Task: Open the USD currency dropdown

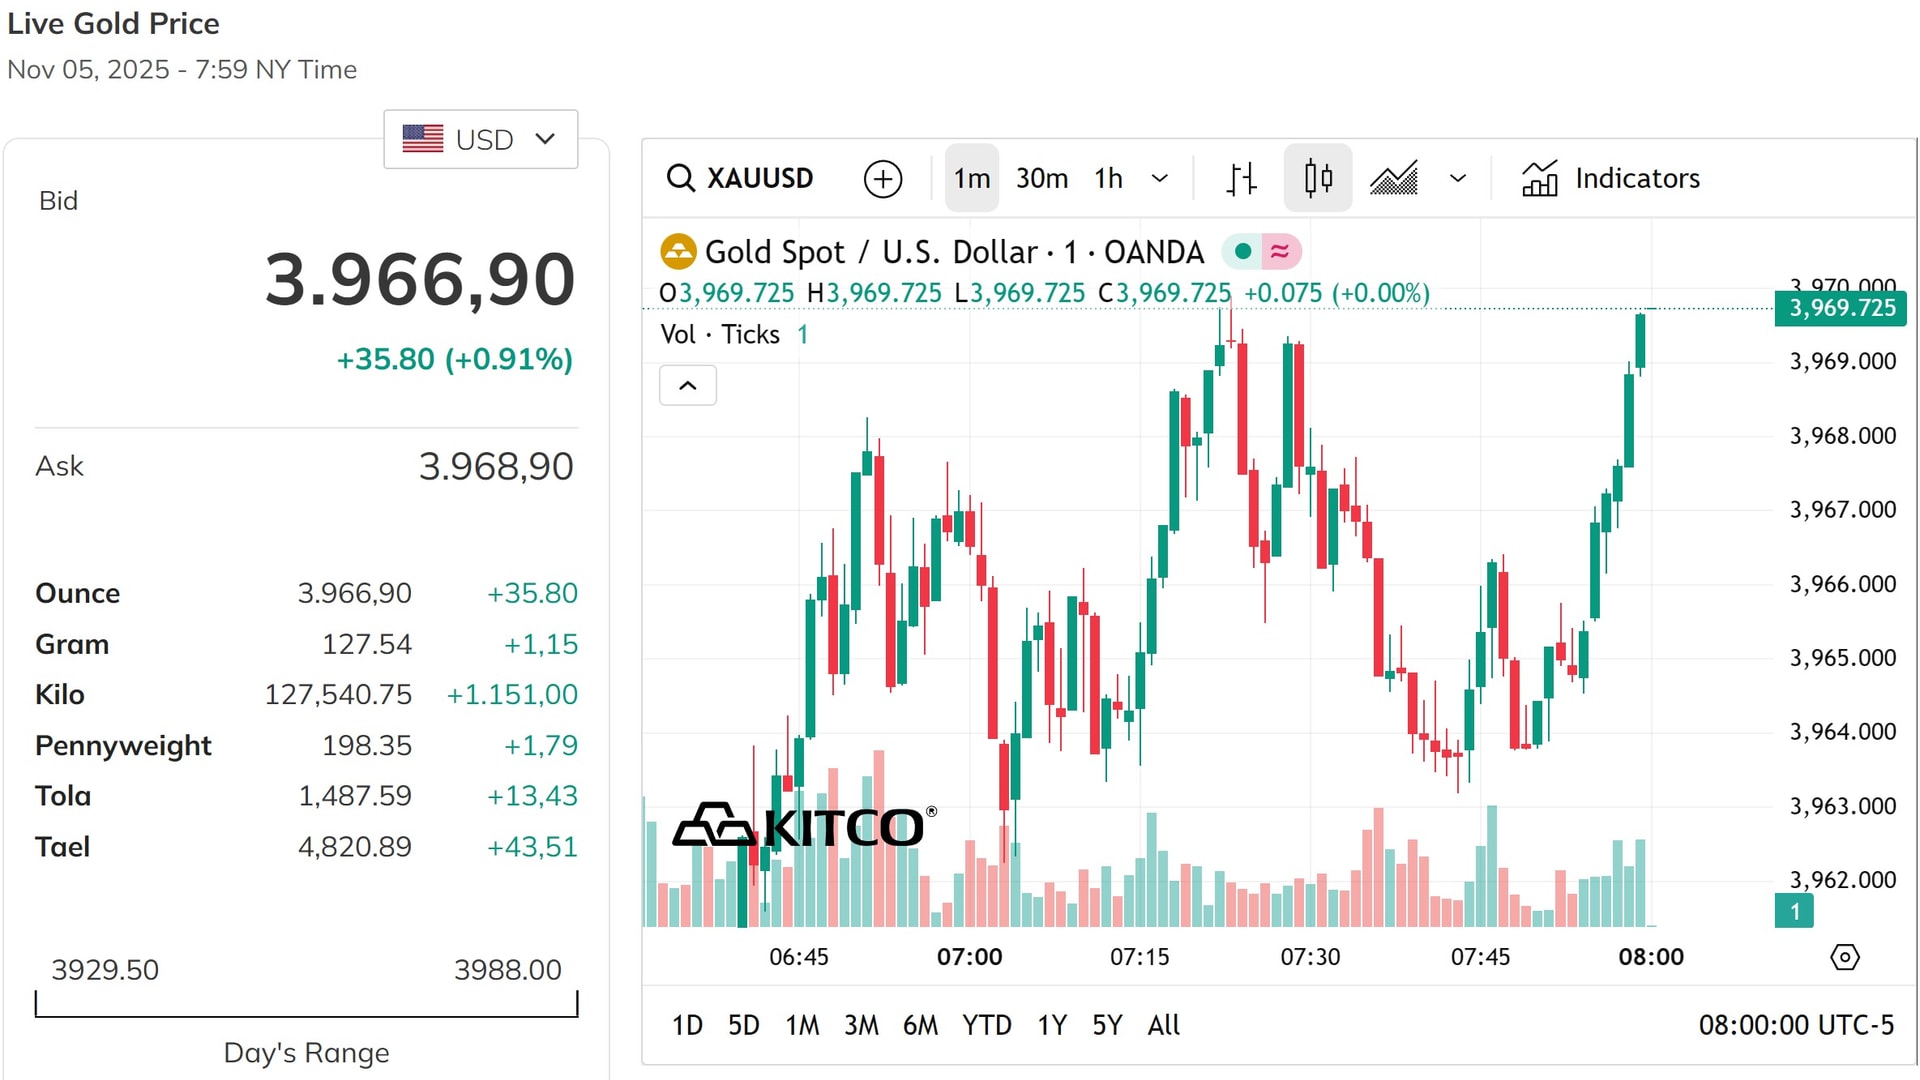Action: click(x=481, y=139)
